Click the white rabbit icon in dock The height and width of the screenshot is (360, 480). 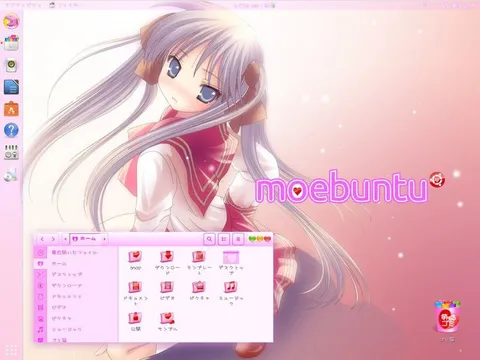coord(11,174)
